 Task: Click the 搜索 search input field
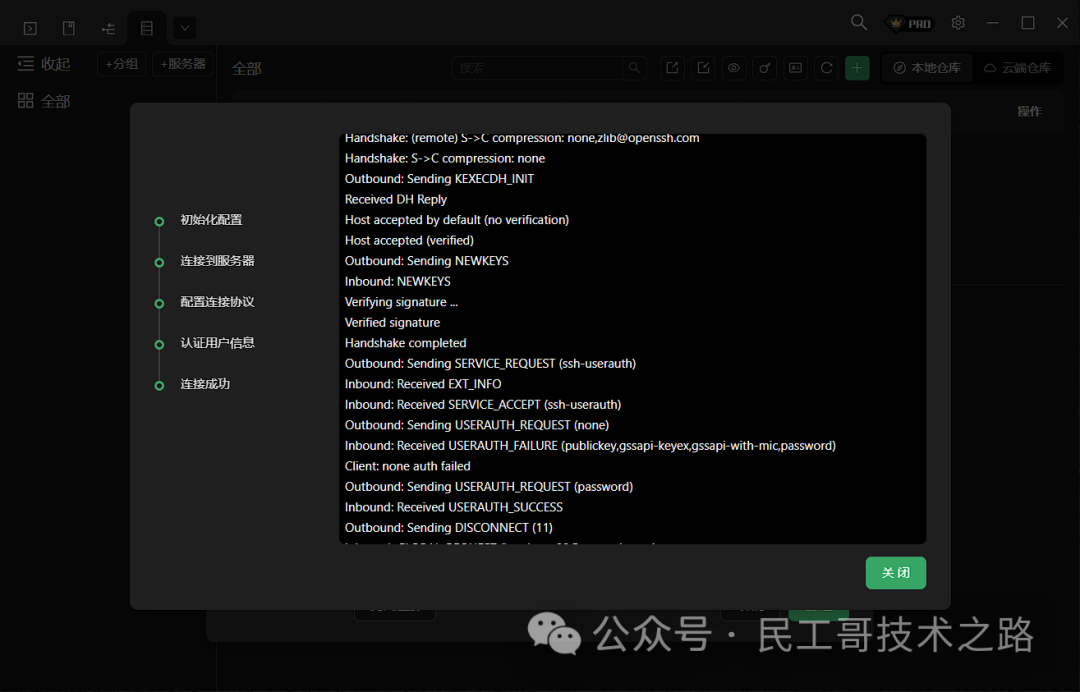point(537,67)
